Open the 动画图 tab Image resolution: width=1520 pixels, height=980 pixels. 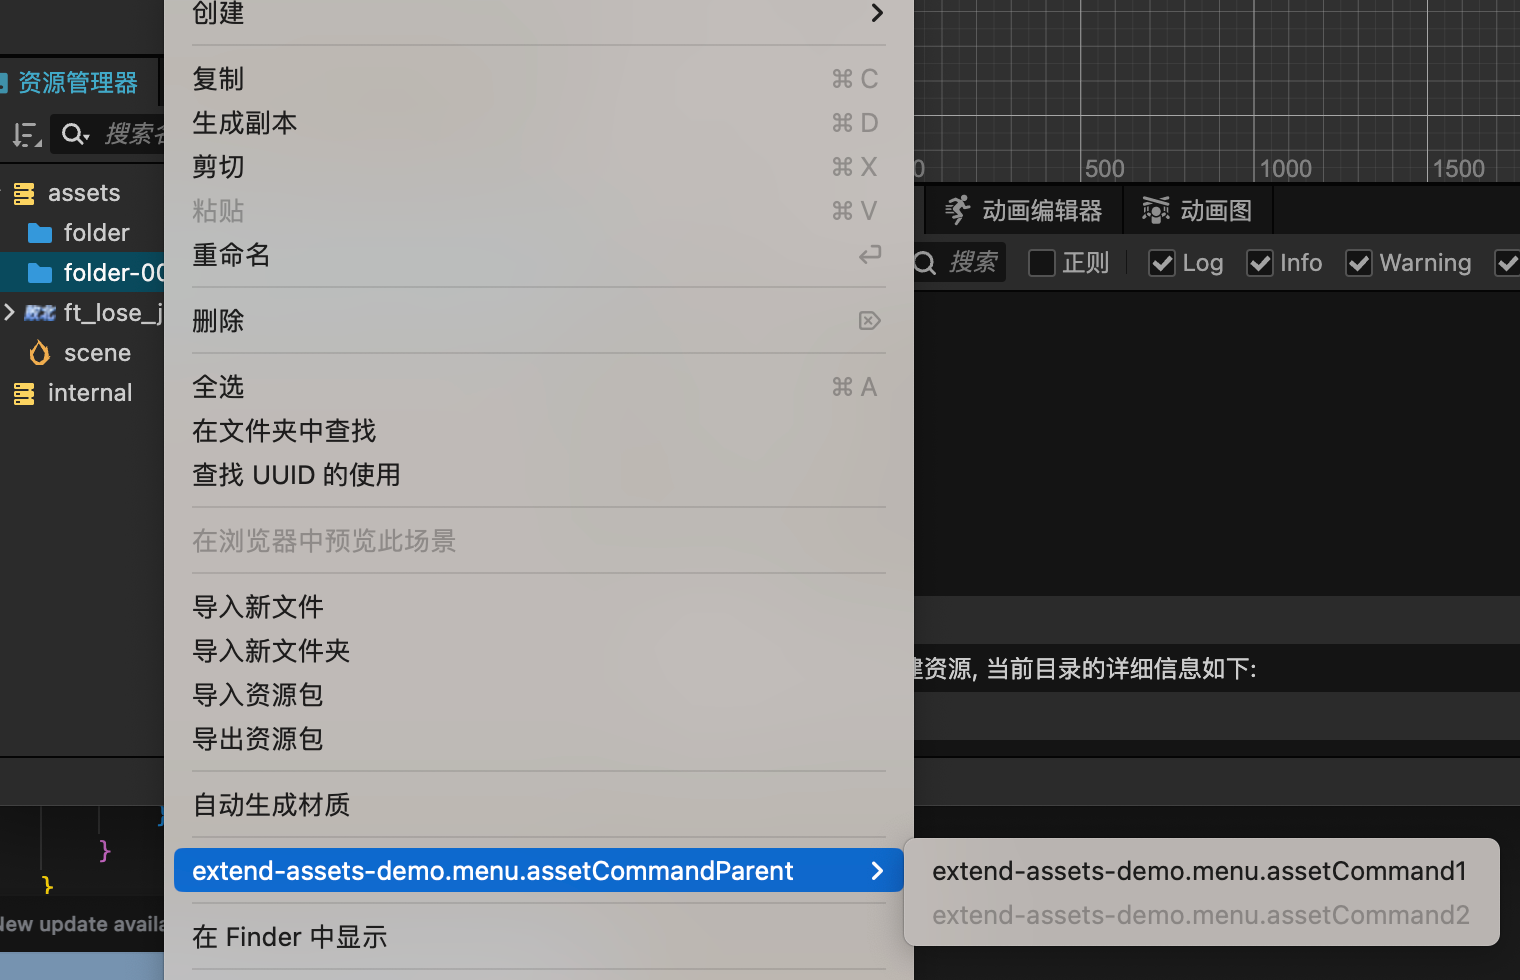pyautogui.click(x=1198, y=211)
